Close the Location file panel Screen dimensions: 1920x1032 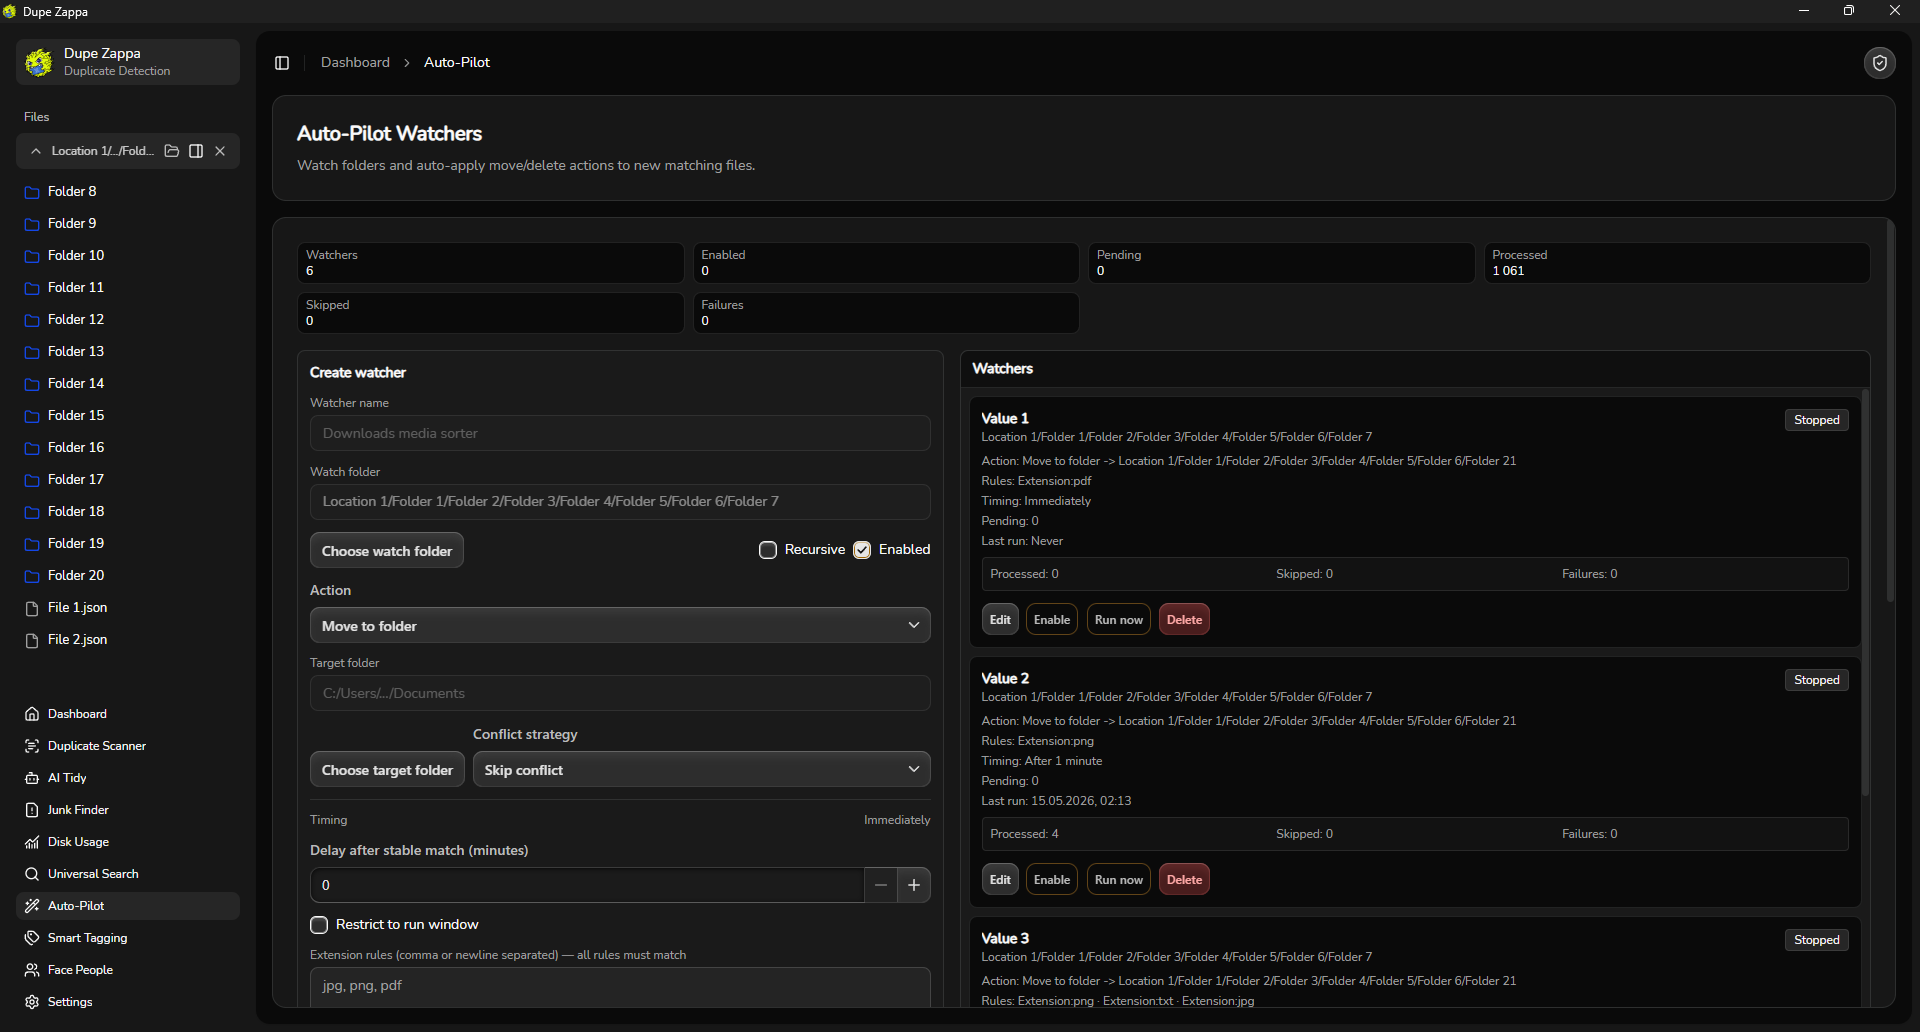pyautogui.click(x=220, y=151)
